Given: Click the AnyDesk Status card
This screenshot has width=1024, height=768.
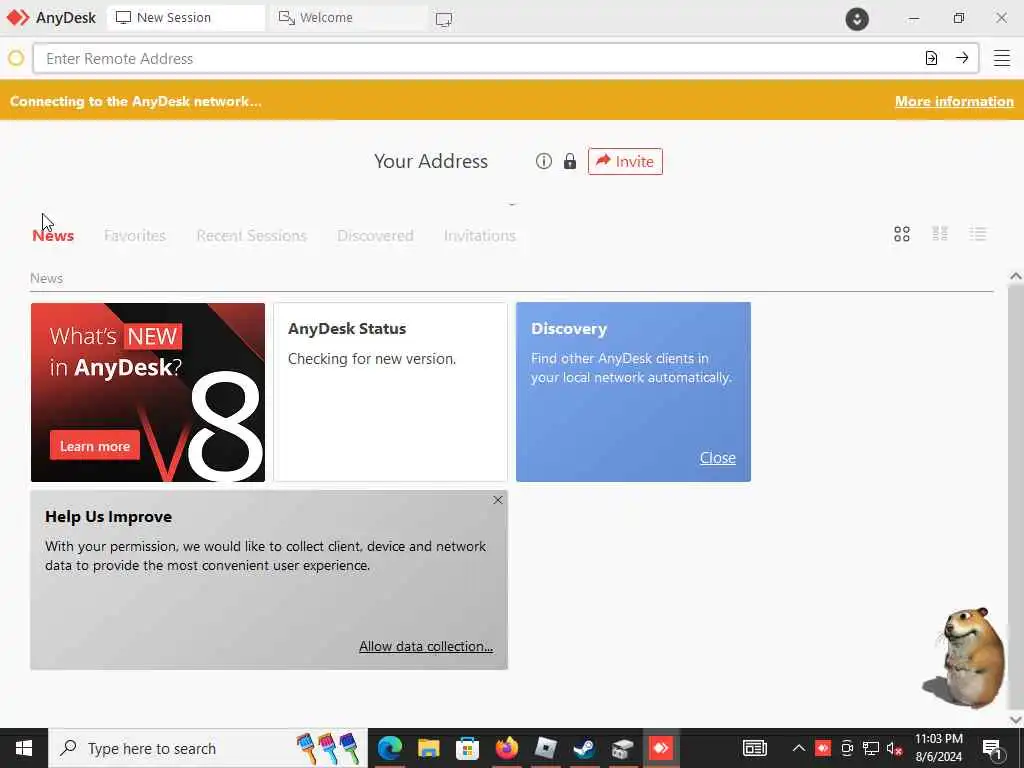Looking at the screenshot, I should (391, 392).
